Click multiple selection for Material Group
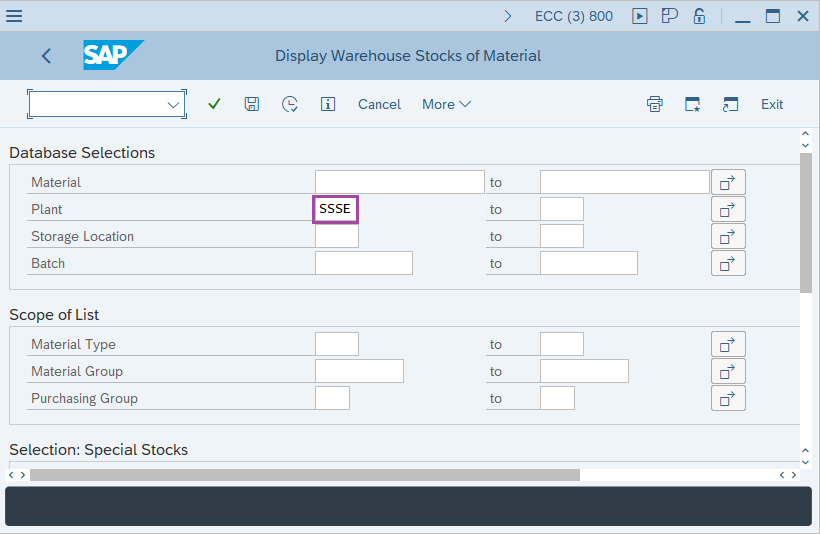Screen dimensions: 820x534 tap(728, 372)
